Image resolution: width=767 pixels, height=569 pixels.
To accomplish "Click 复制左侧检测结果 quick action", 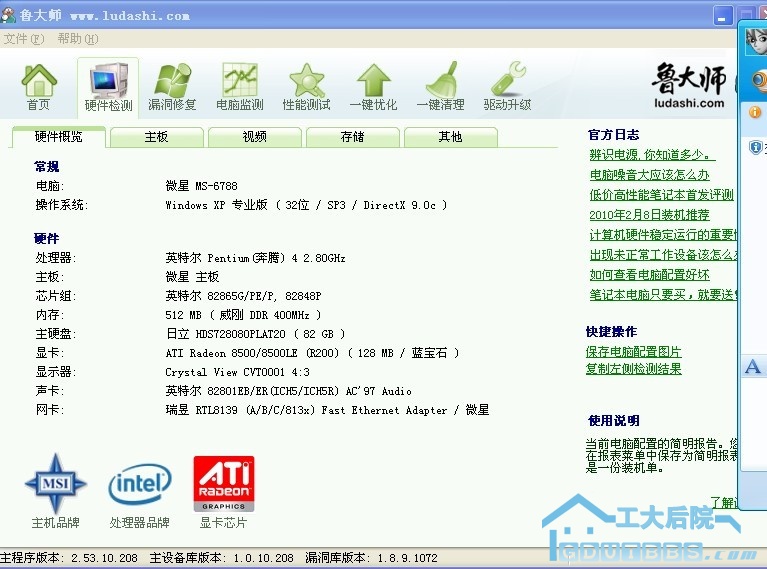I will 633,369.
